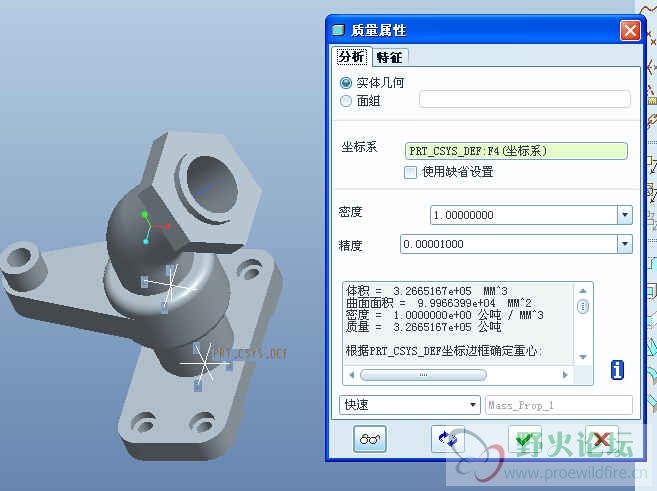Click the 精度 value field
This screenshot has width=657, height=491.
pyautogui.click(x=509, y=244)
